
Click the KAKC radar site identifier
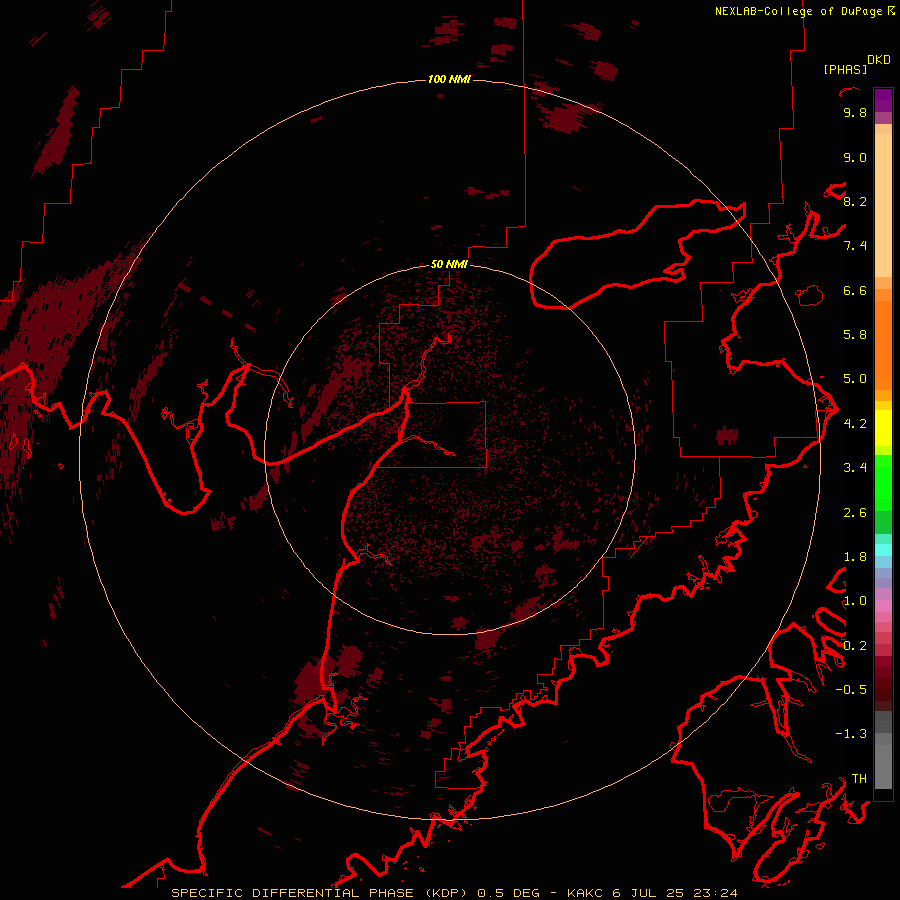[x=585, y=893]
